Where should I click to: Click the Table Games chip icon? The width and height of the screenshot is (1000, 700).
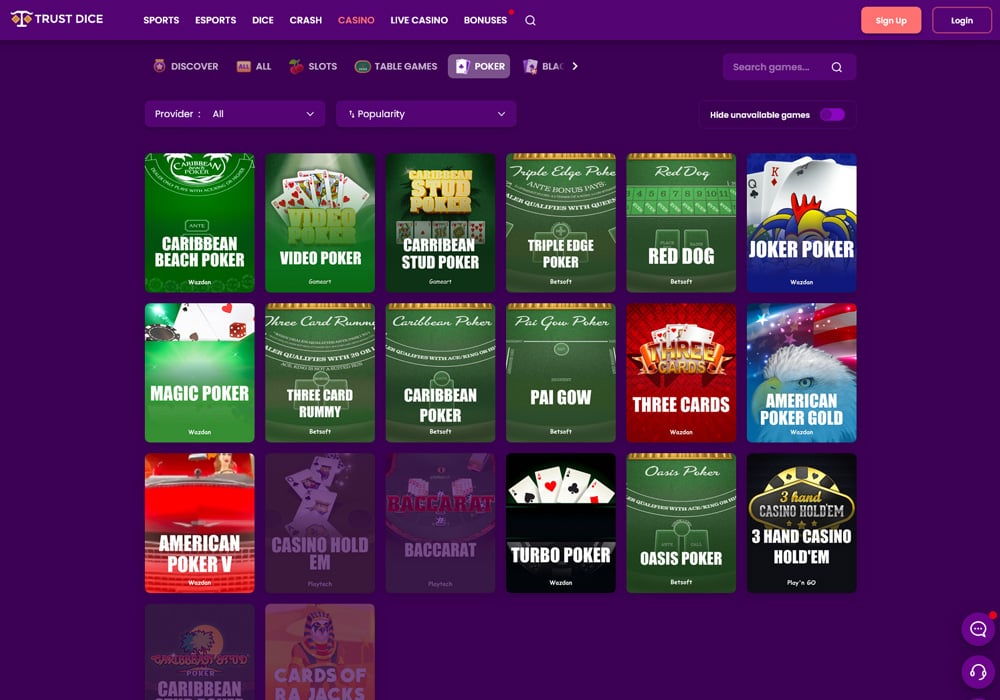(x=362, y=66)
